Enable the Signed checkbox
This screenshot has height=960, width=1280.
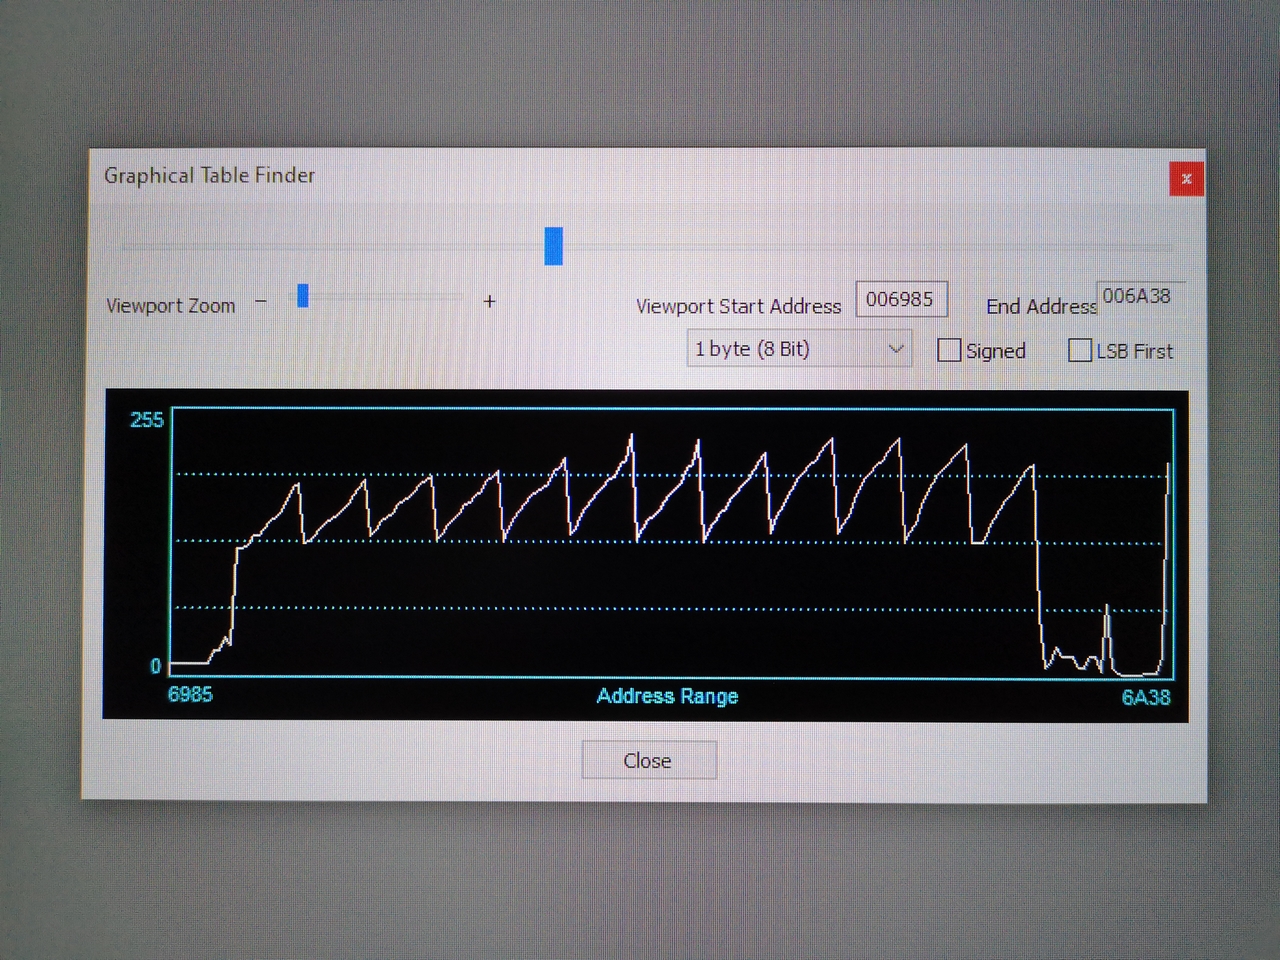pos(949,350)
